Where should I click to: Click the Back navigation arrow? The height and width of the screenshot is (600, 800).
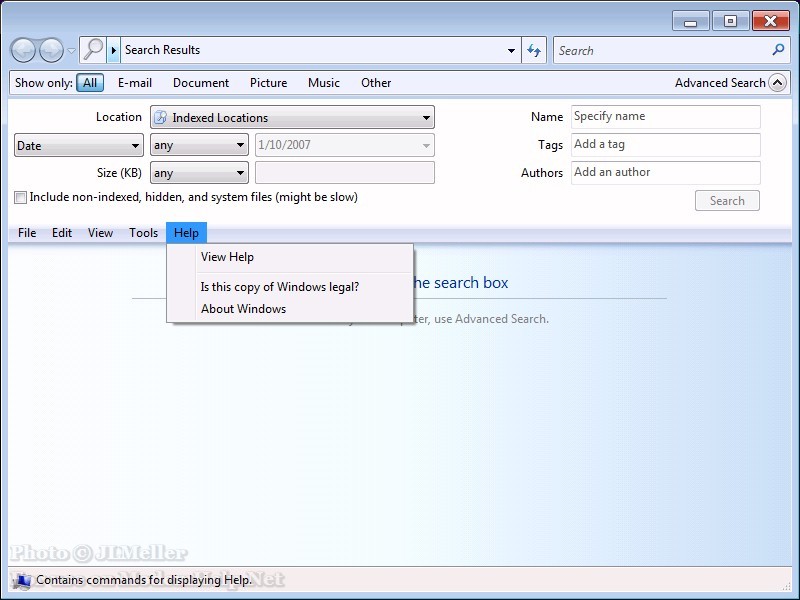click(x=24, y=50)
